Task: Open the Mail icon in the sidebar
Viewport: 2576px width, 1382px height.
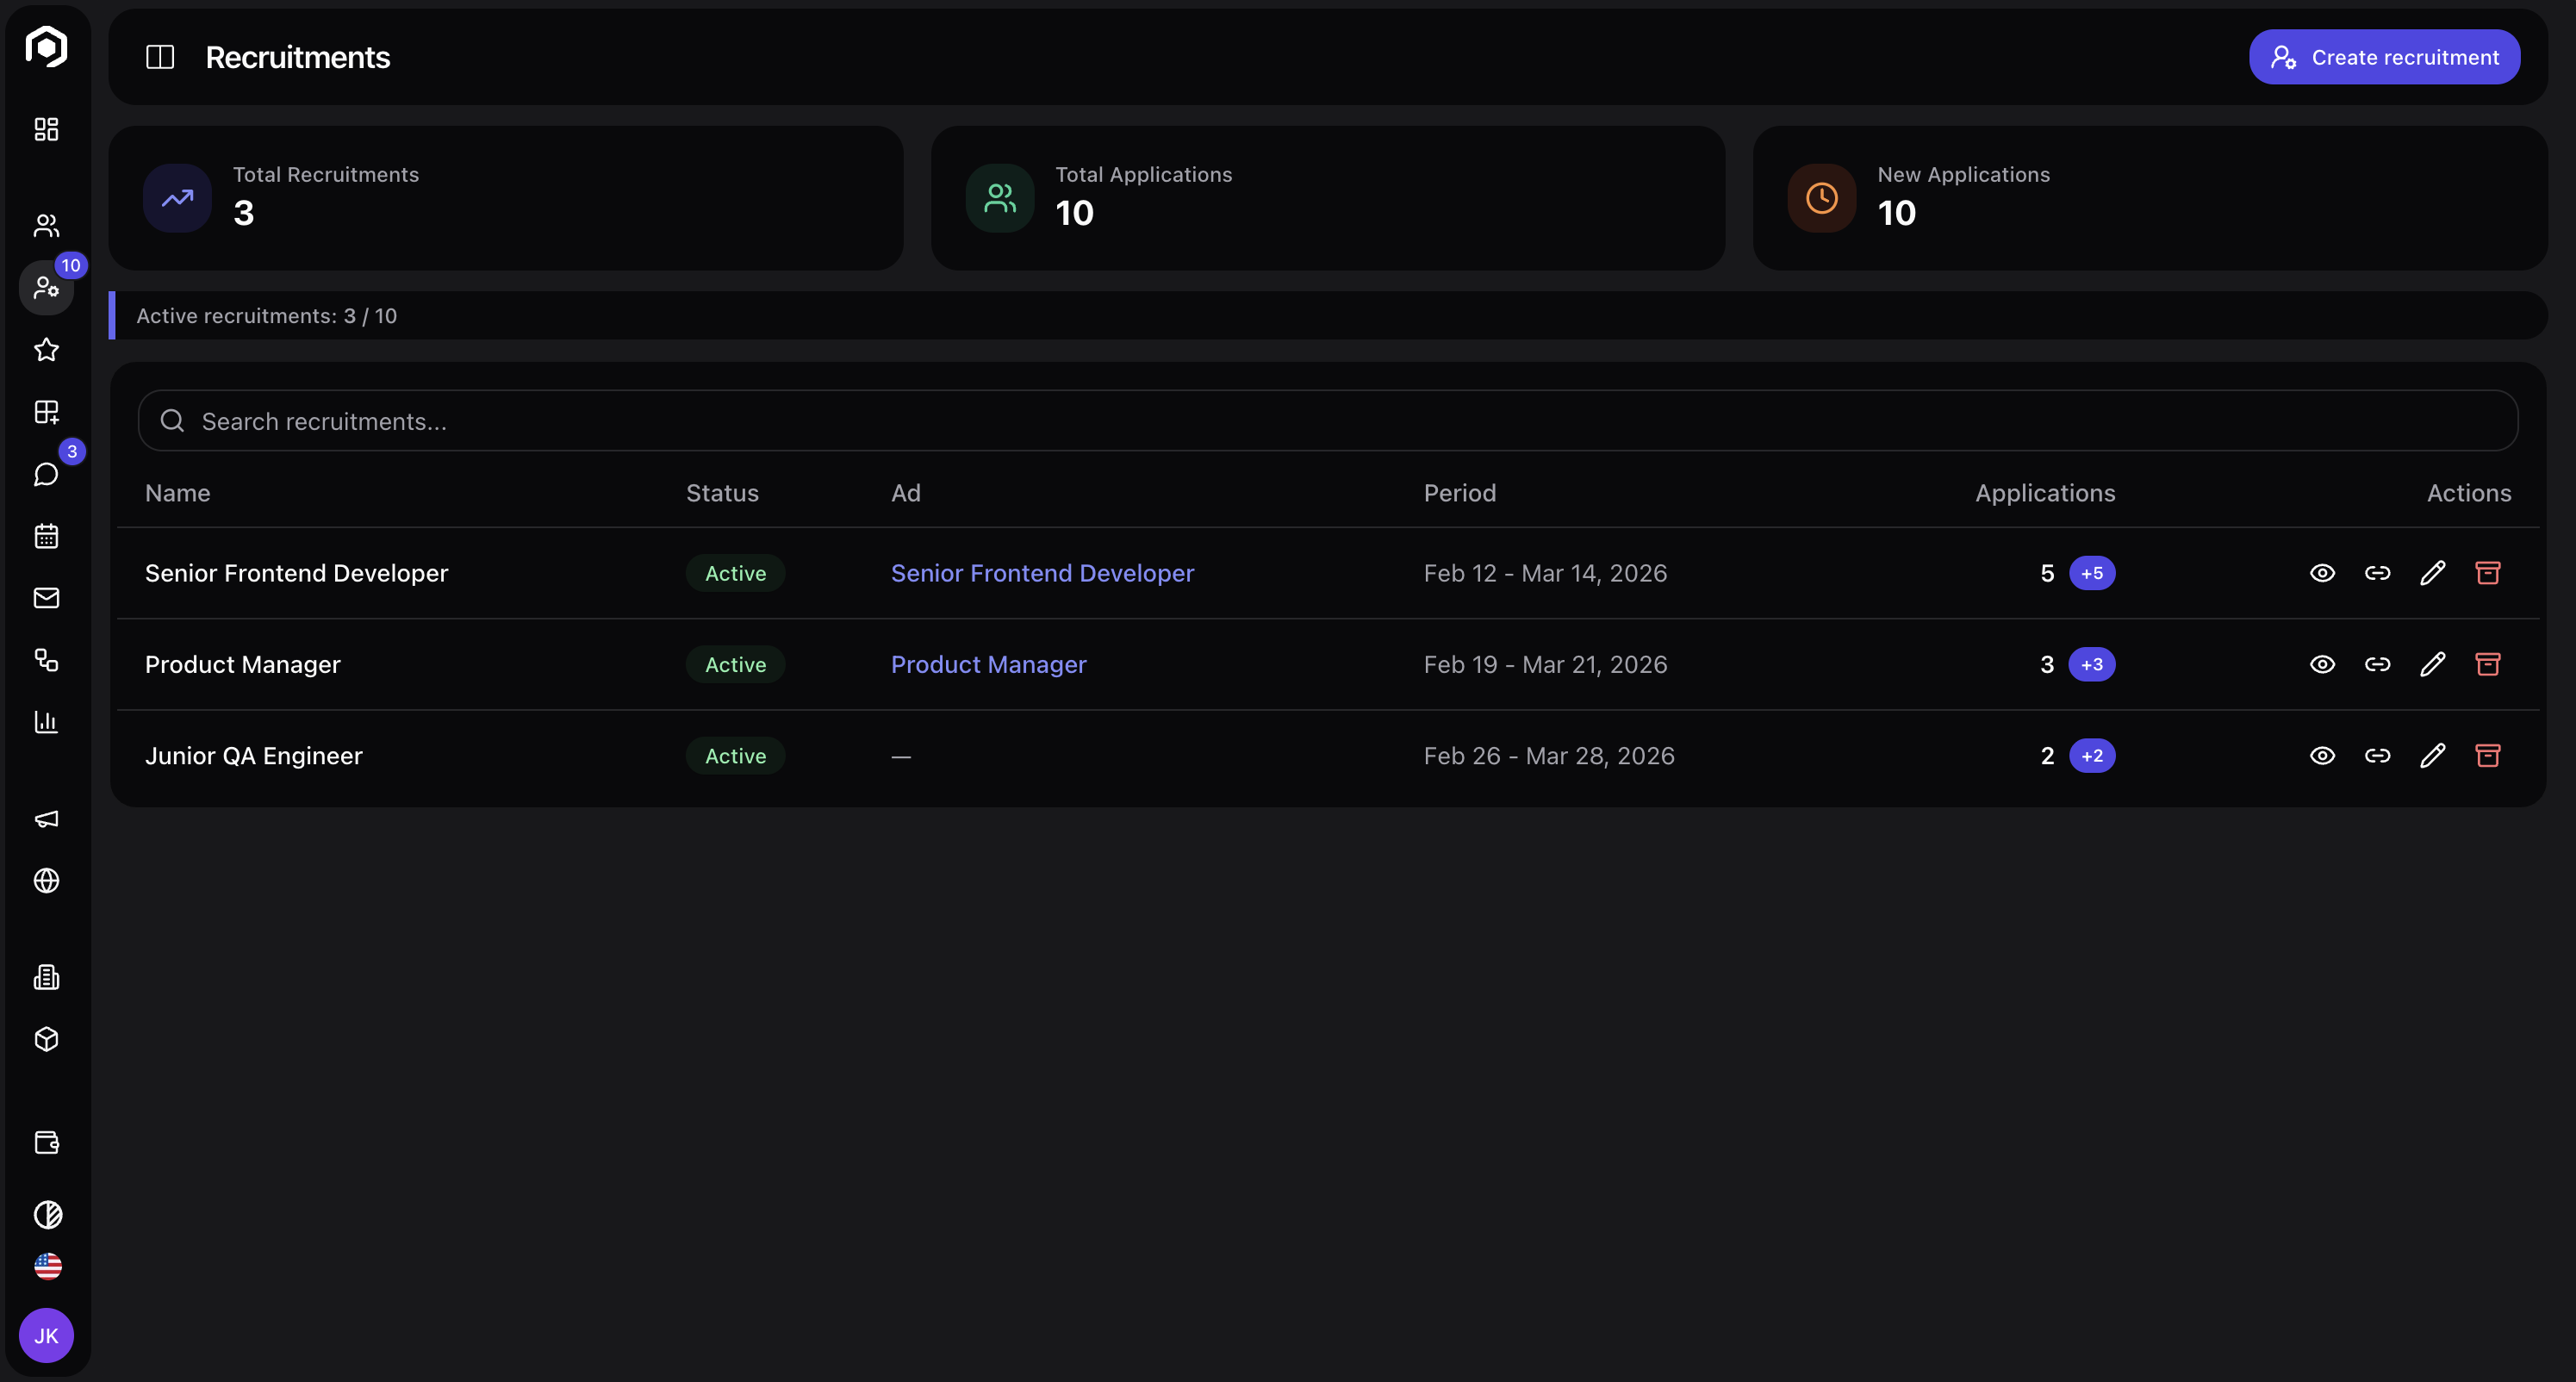Action: tap(46, 598)
